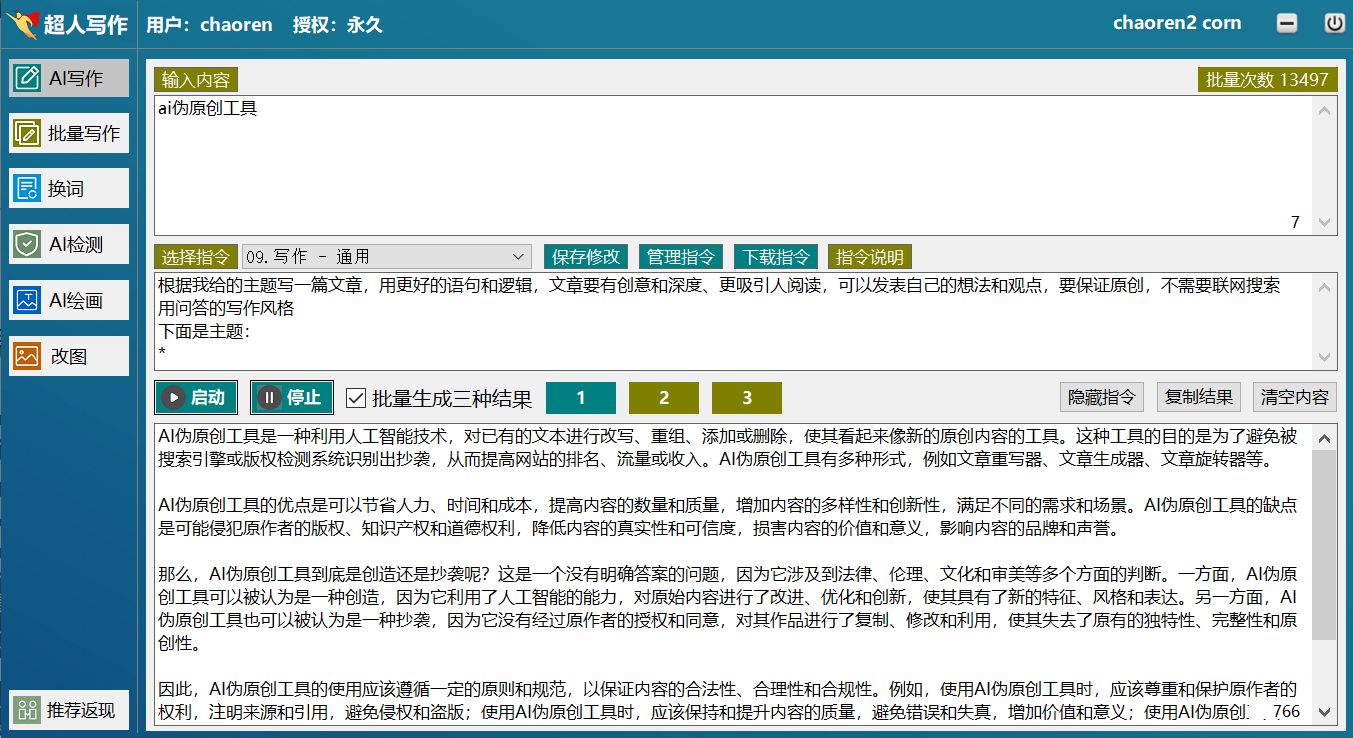Click 复制结果 to copy output
Screen dimensions: 1353x738
click(x=1198, y=397)
